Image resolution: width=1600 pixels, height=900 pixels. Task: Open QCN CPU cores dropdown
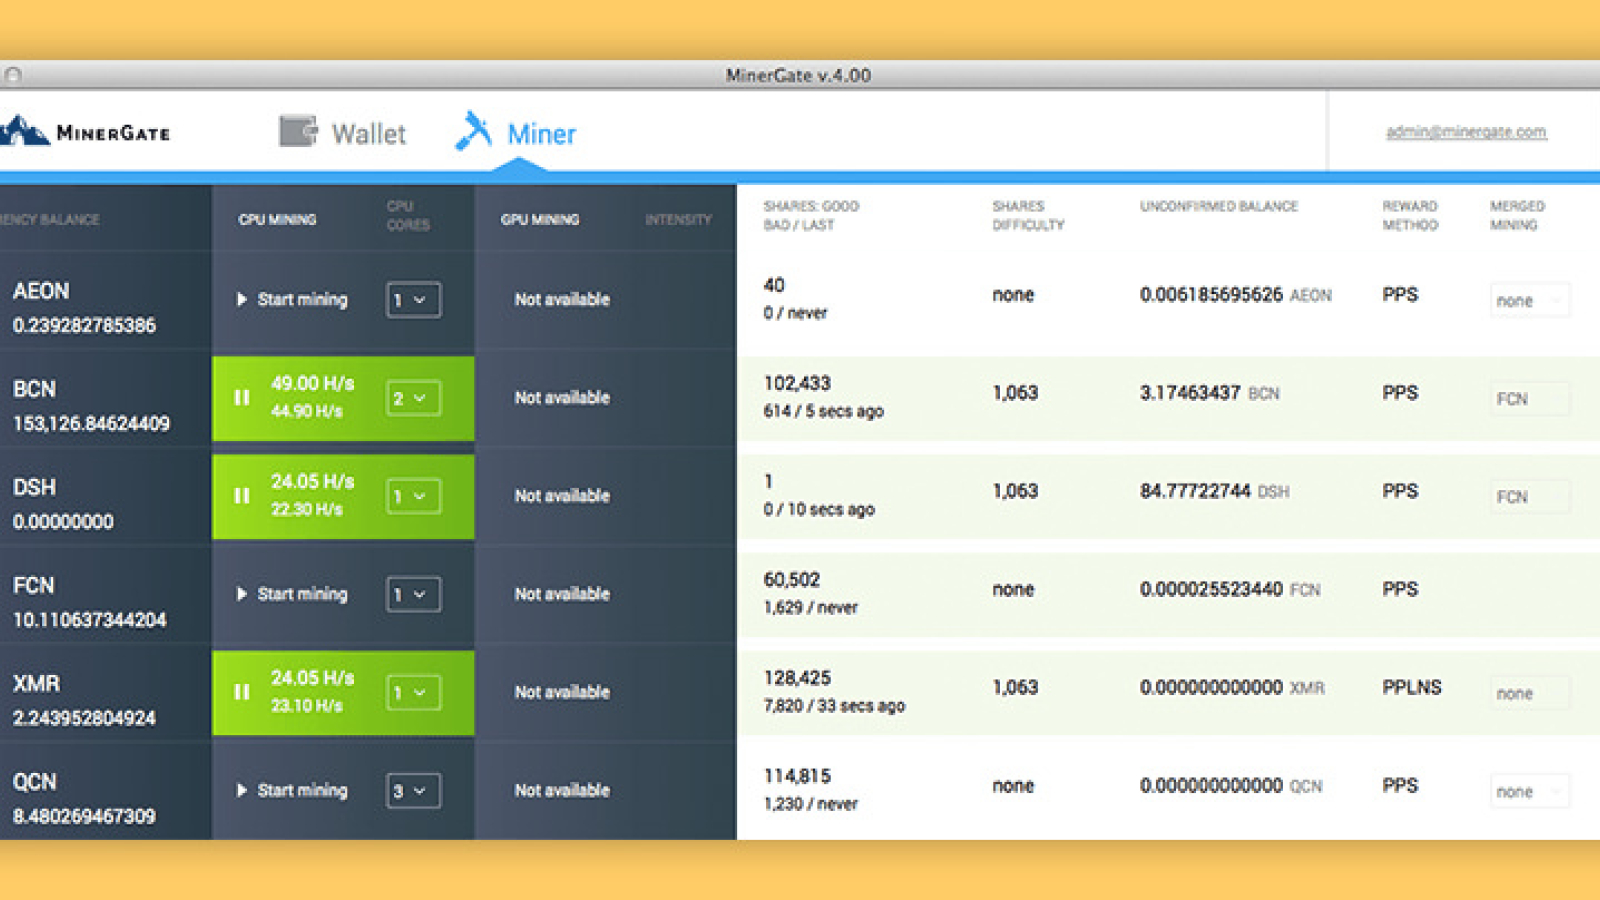click(413, 790)
